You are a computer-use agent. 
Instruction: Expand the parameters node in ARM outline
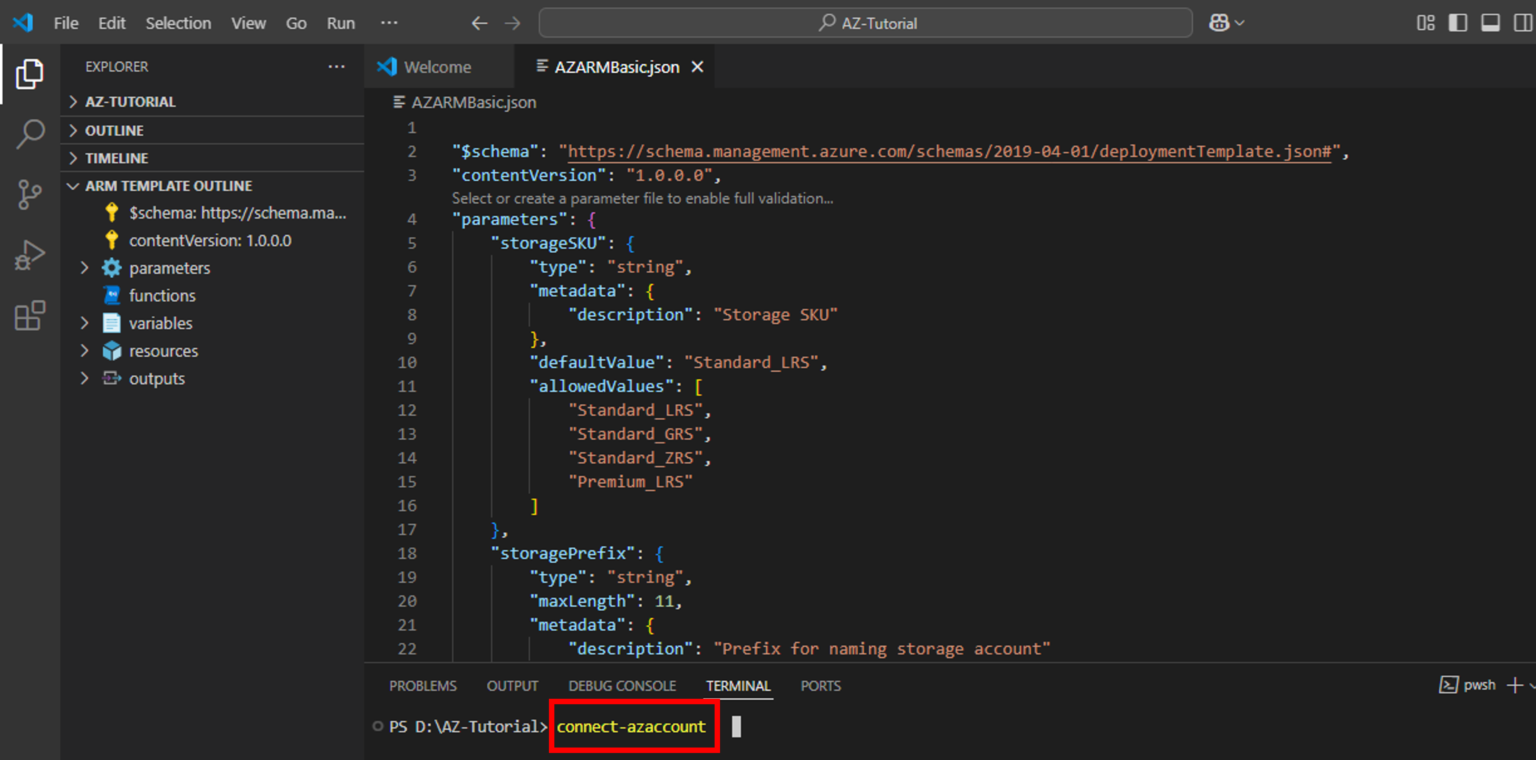coord(85,268)
